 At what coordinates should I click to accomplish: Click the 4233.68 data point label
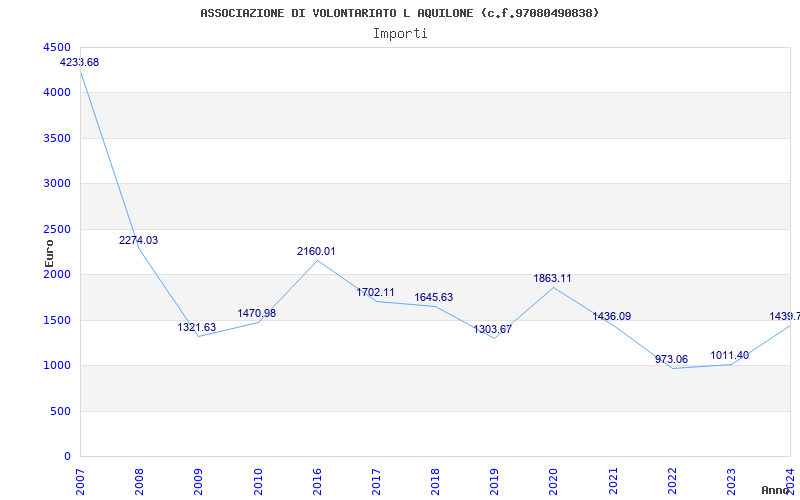coord(80,62)
